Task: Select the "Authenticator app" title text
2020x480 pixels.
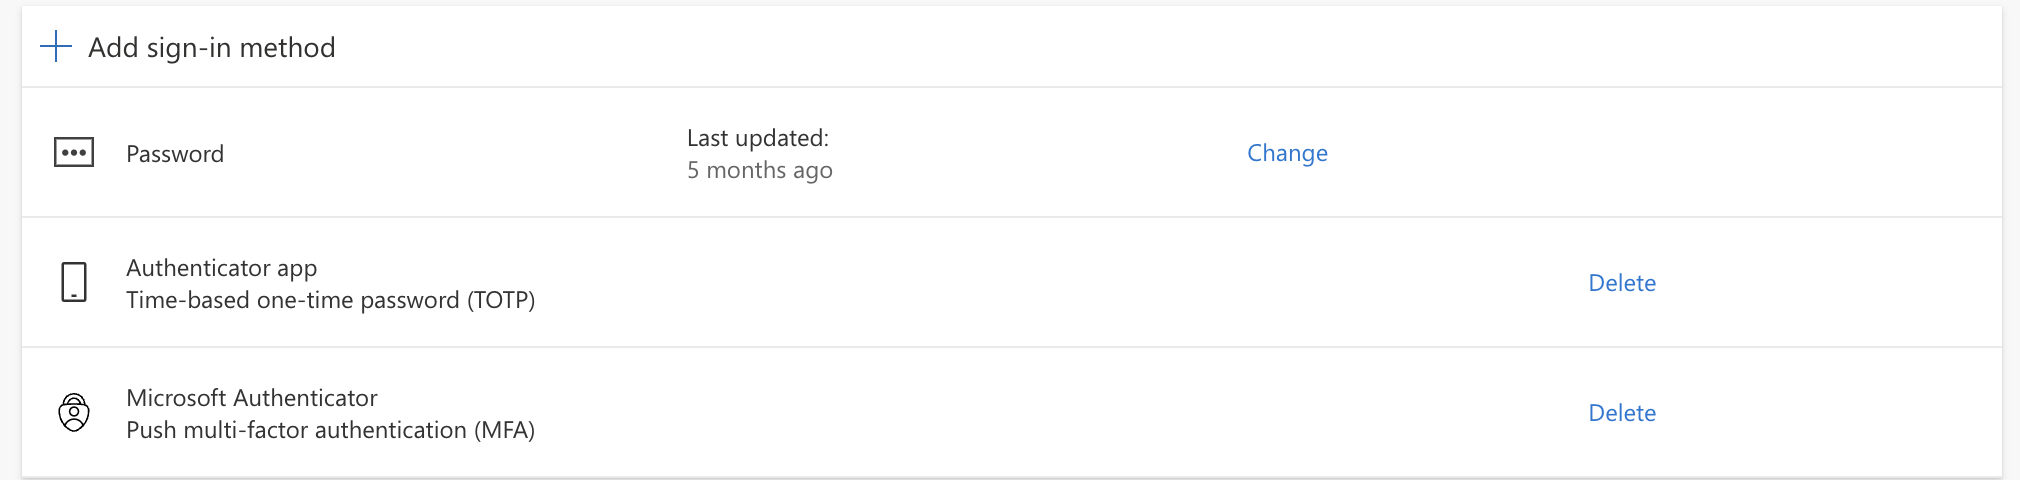Action: [x=221, y=268]
